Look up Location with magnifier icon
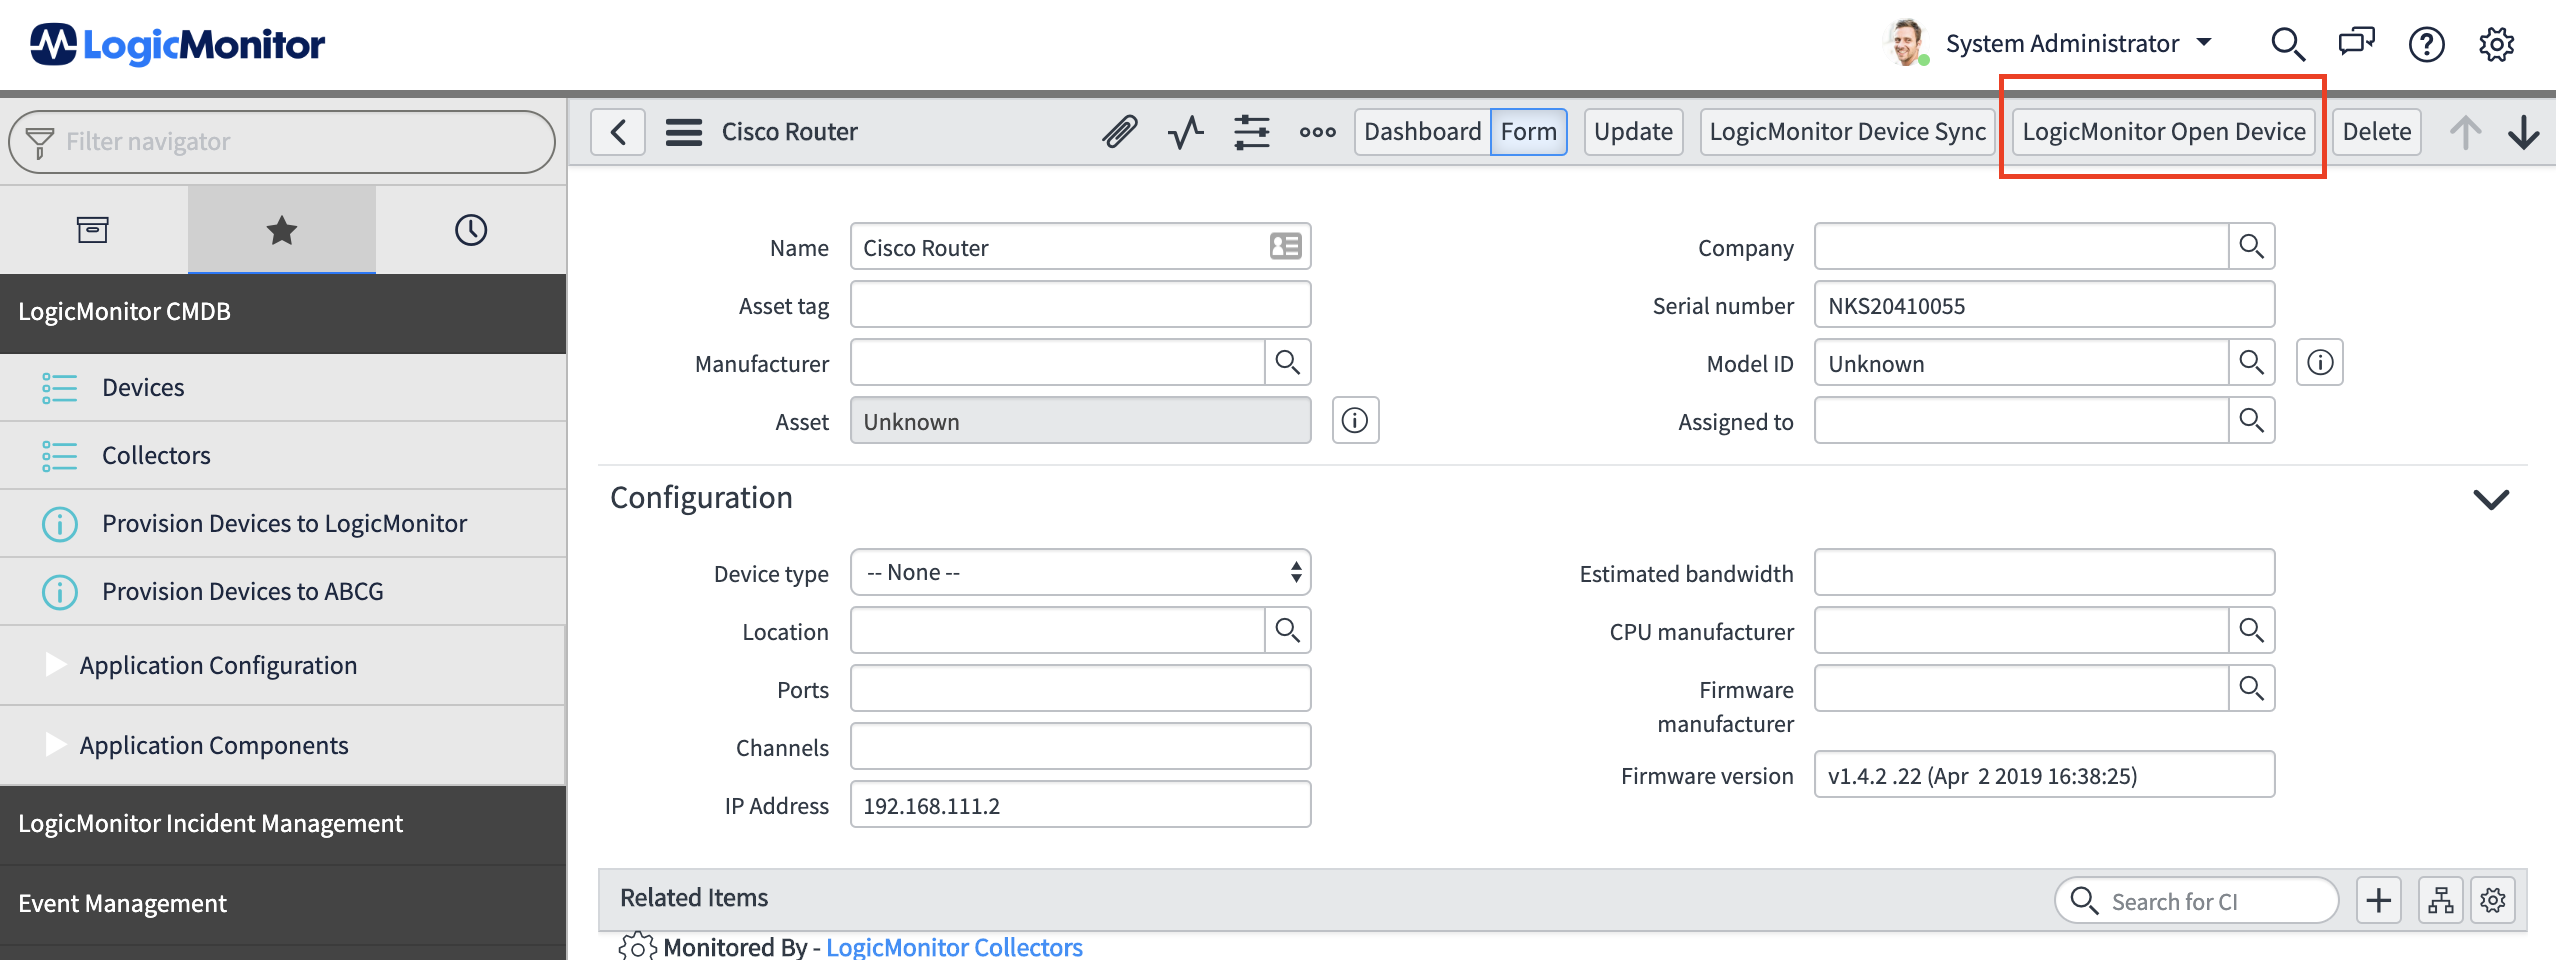This screenshot has width=2556, height=960. [1288, 630]
